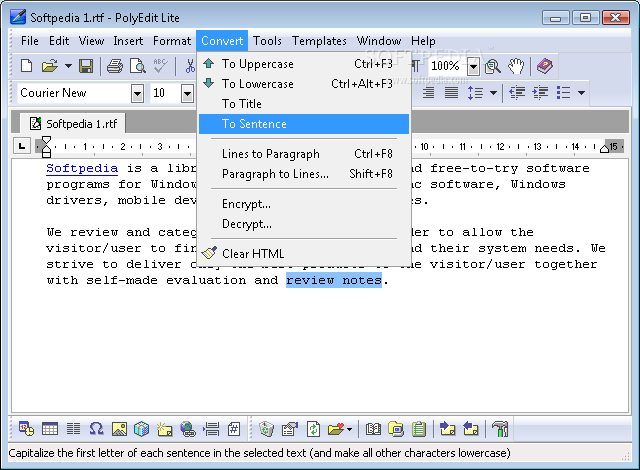Click the 100% zoom value field
Viewport: 640px width, 470px height.
pos(446,66)
